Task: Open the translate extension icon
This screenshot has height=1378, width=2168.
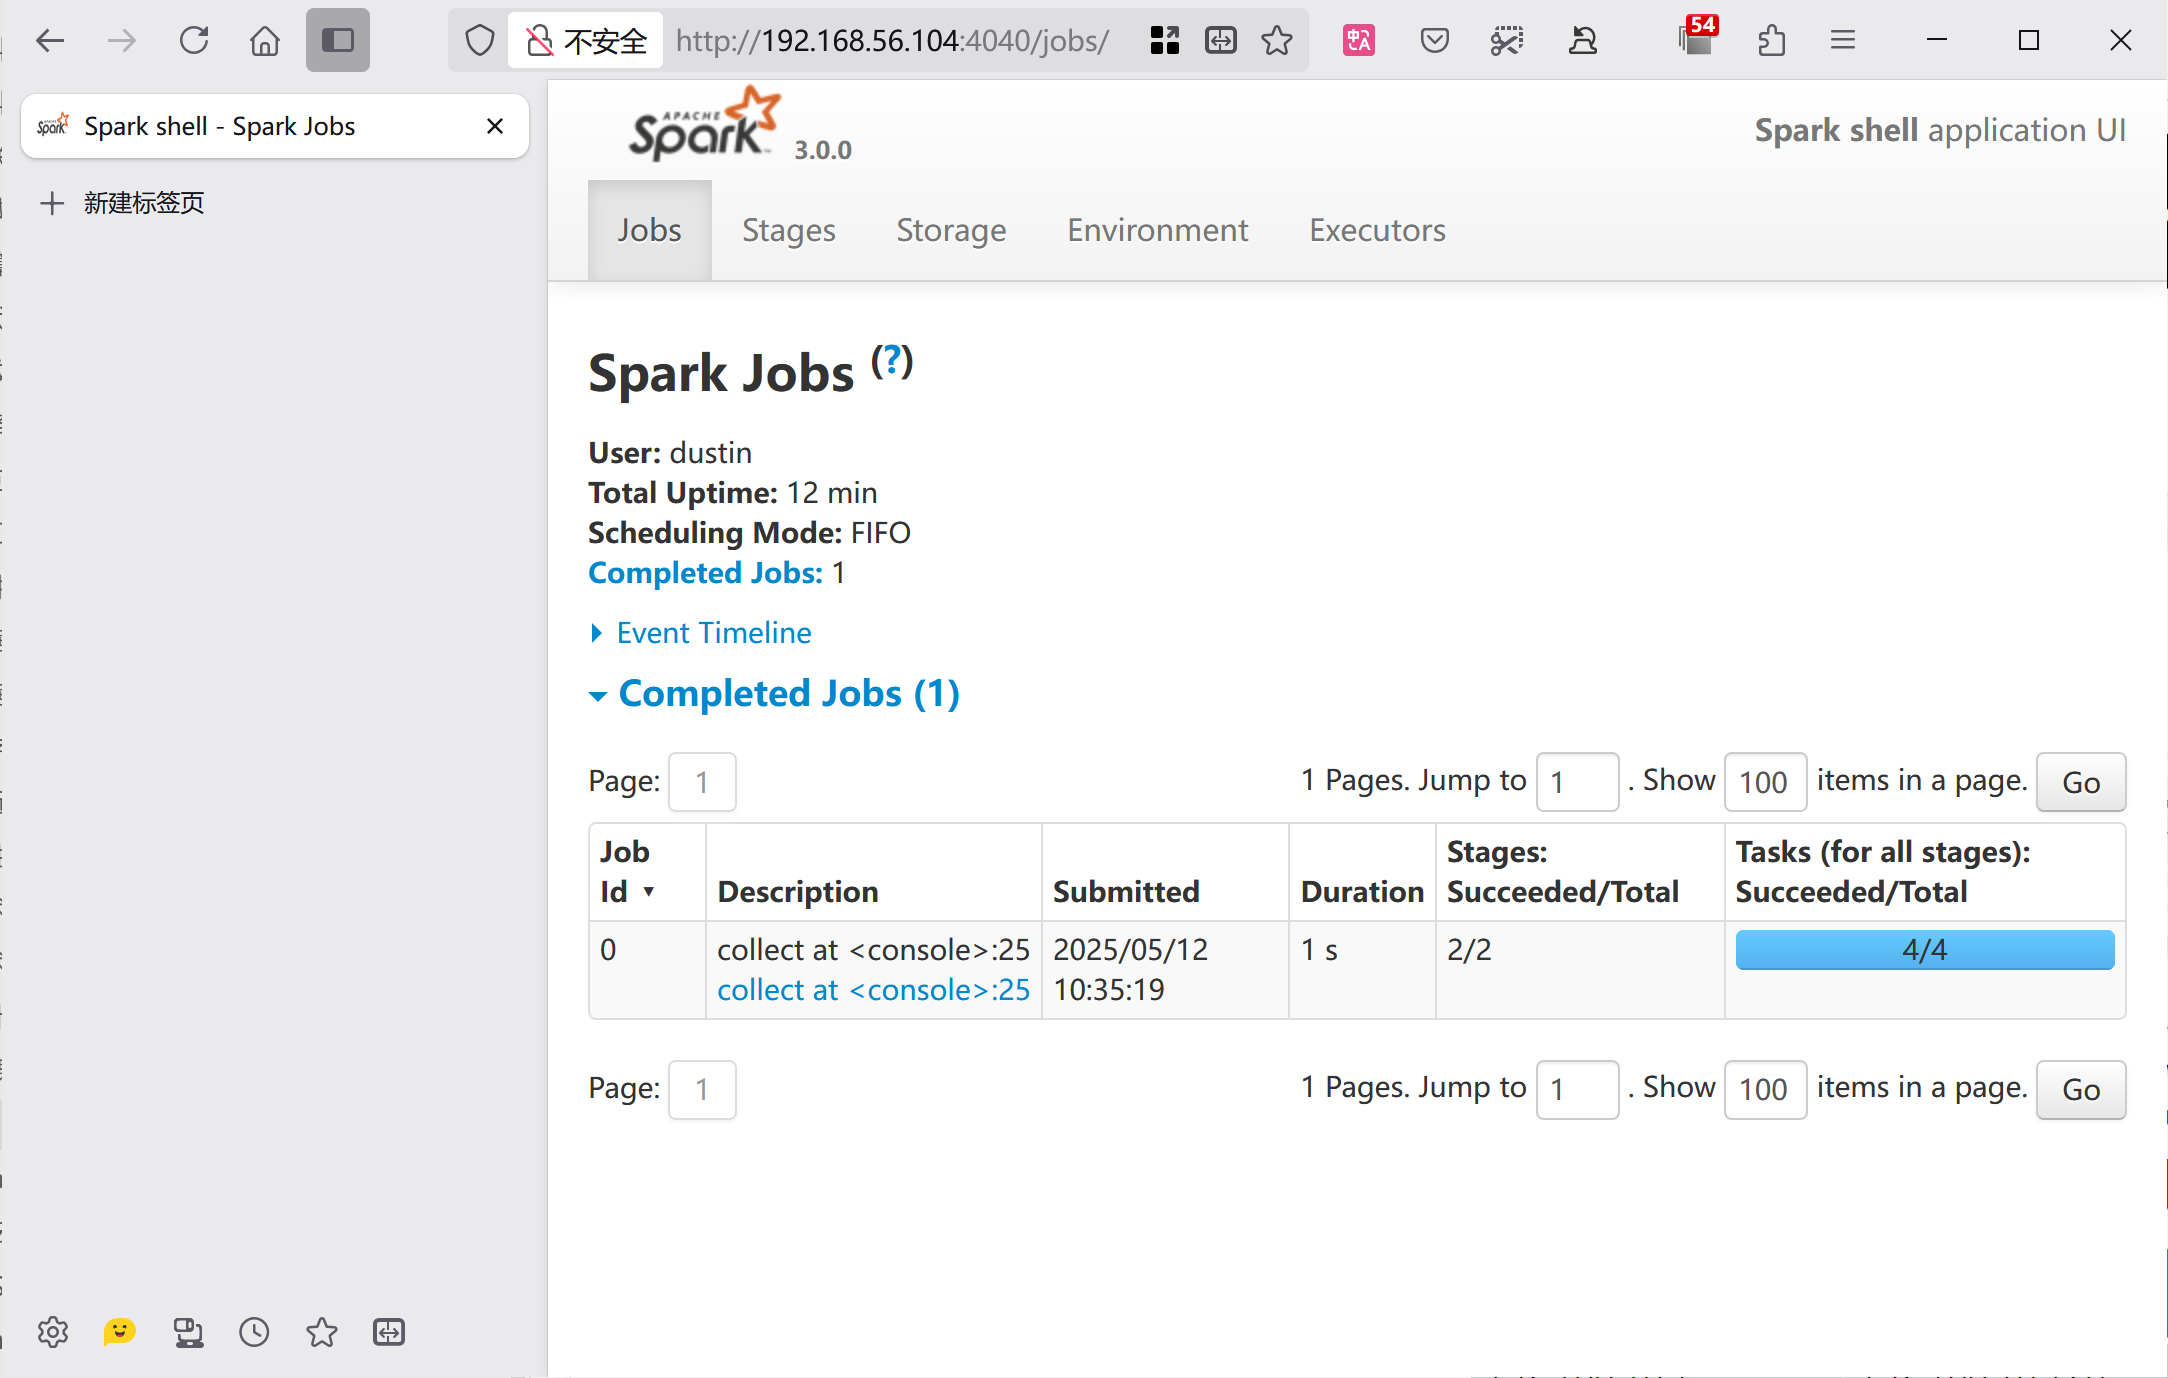Action: (x=1358, y=41)
